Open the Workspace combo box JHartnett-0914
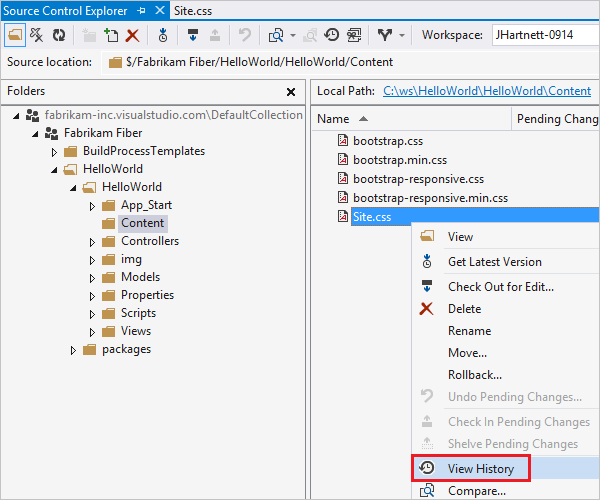 coord(546,35)
